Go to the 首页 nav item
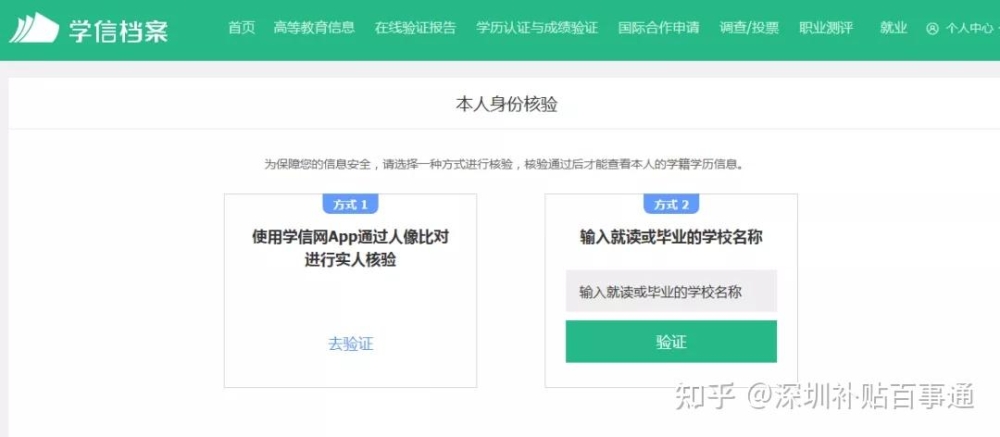 (242, 27)
